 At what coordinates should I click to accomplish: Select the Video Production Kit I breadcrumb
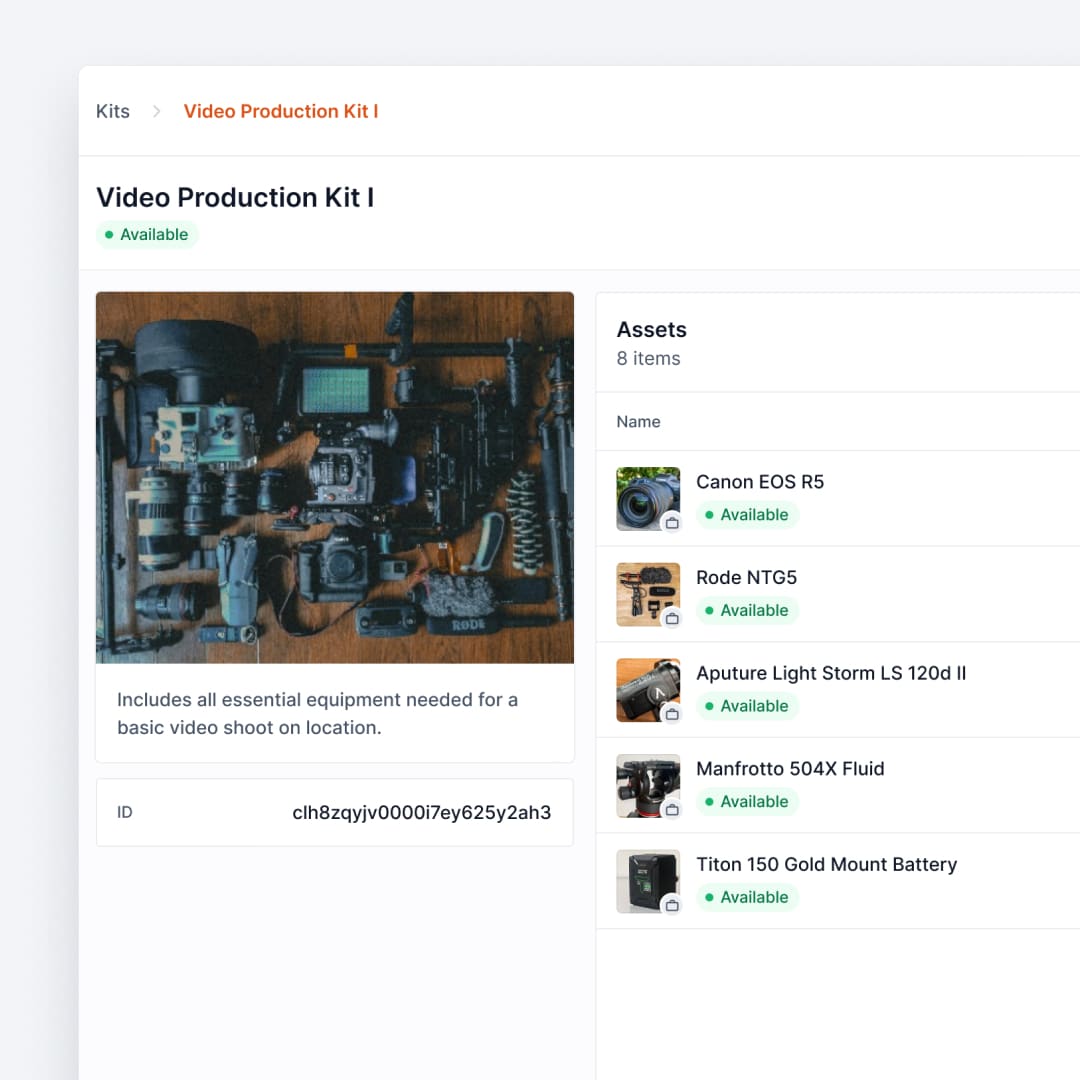(281, 111)
